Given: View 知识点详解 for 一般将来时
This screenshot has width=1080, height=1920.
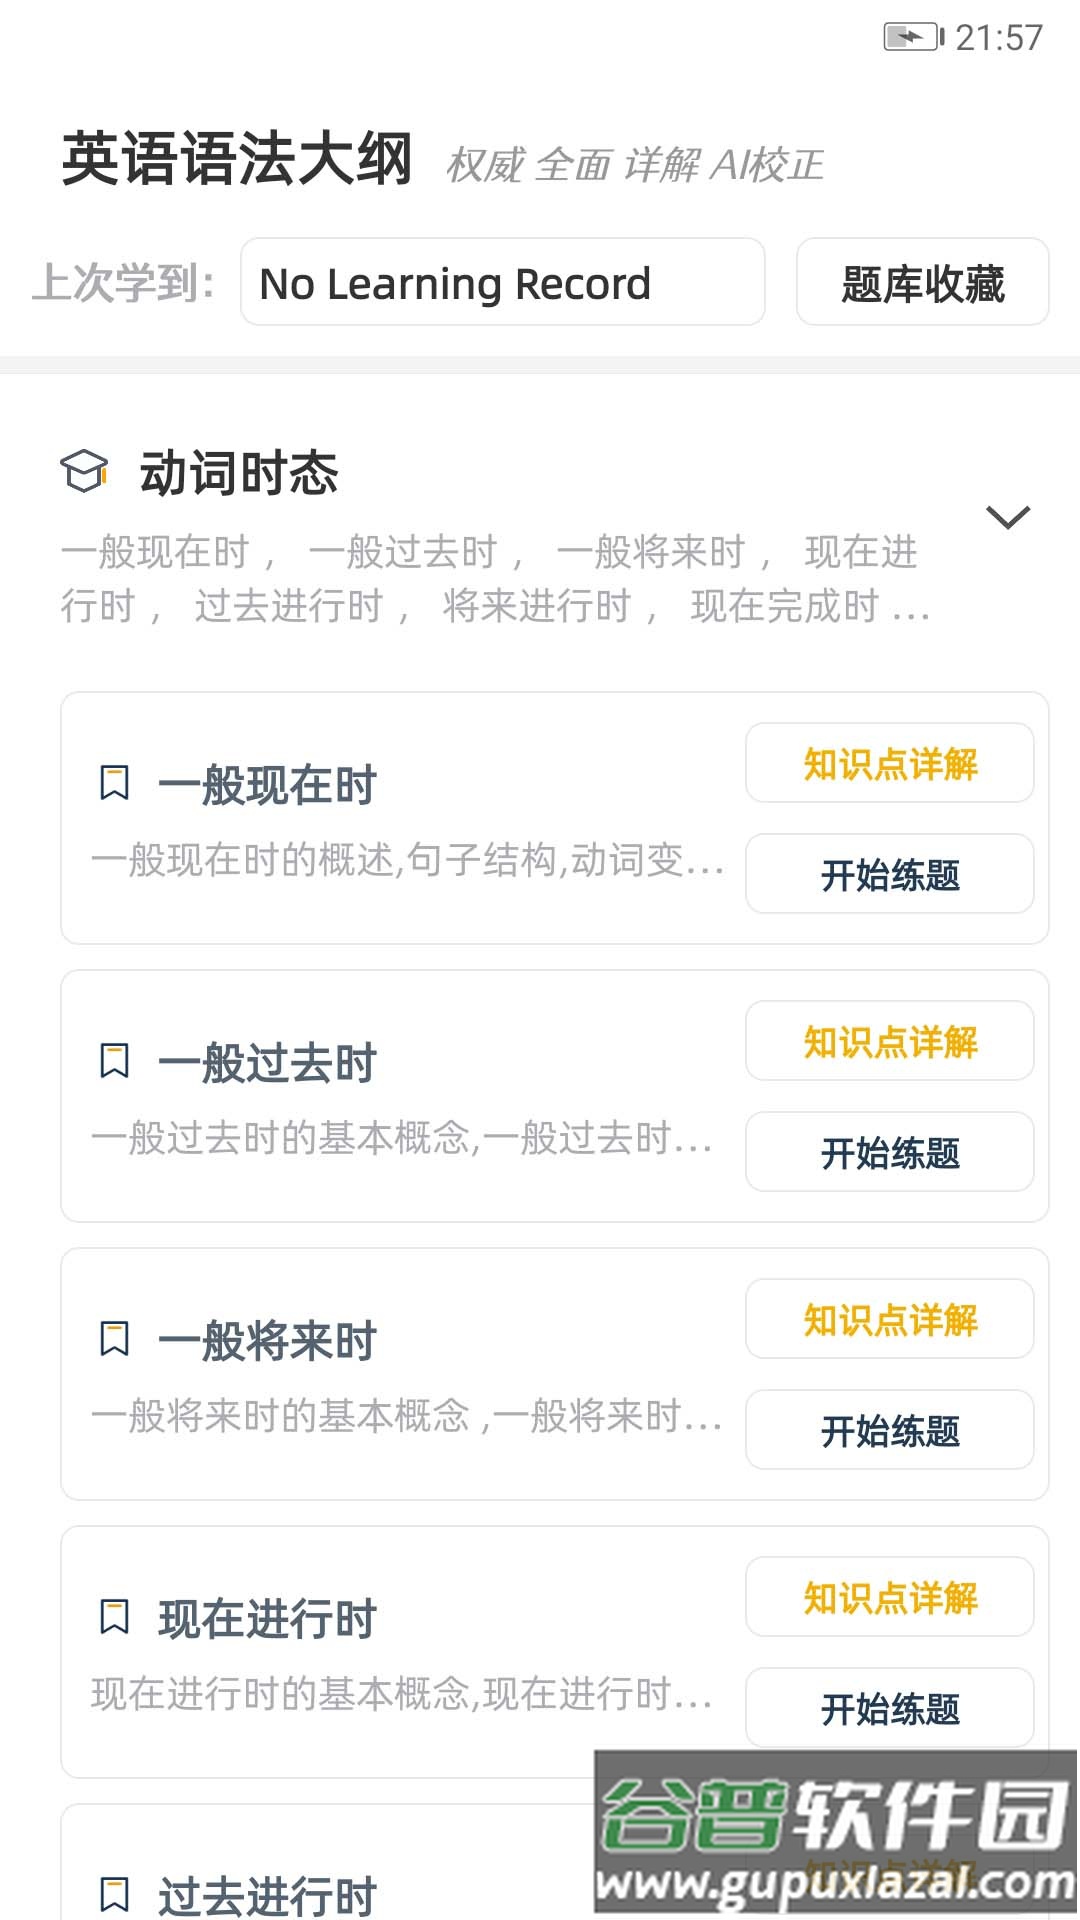Looking at the screenshot, I should 889,1320.
